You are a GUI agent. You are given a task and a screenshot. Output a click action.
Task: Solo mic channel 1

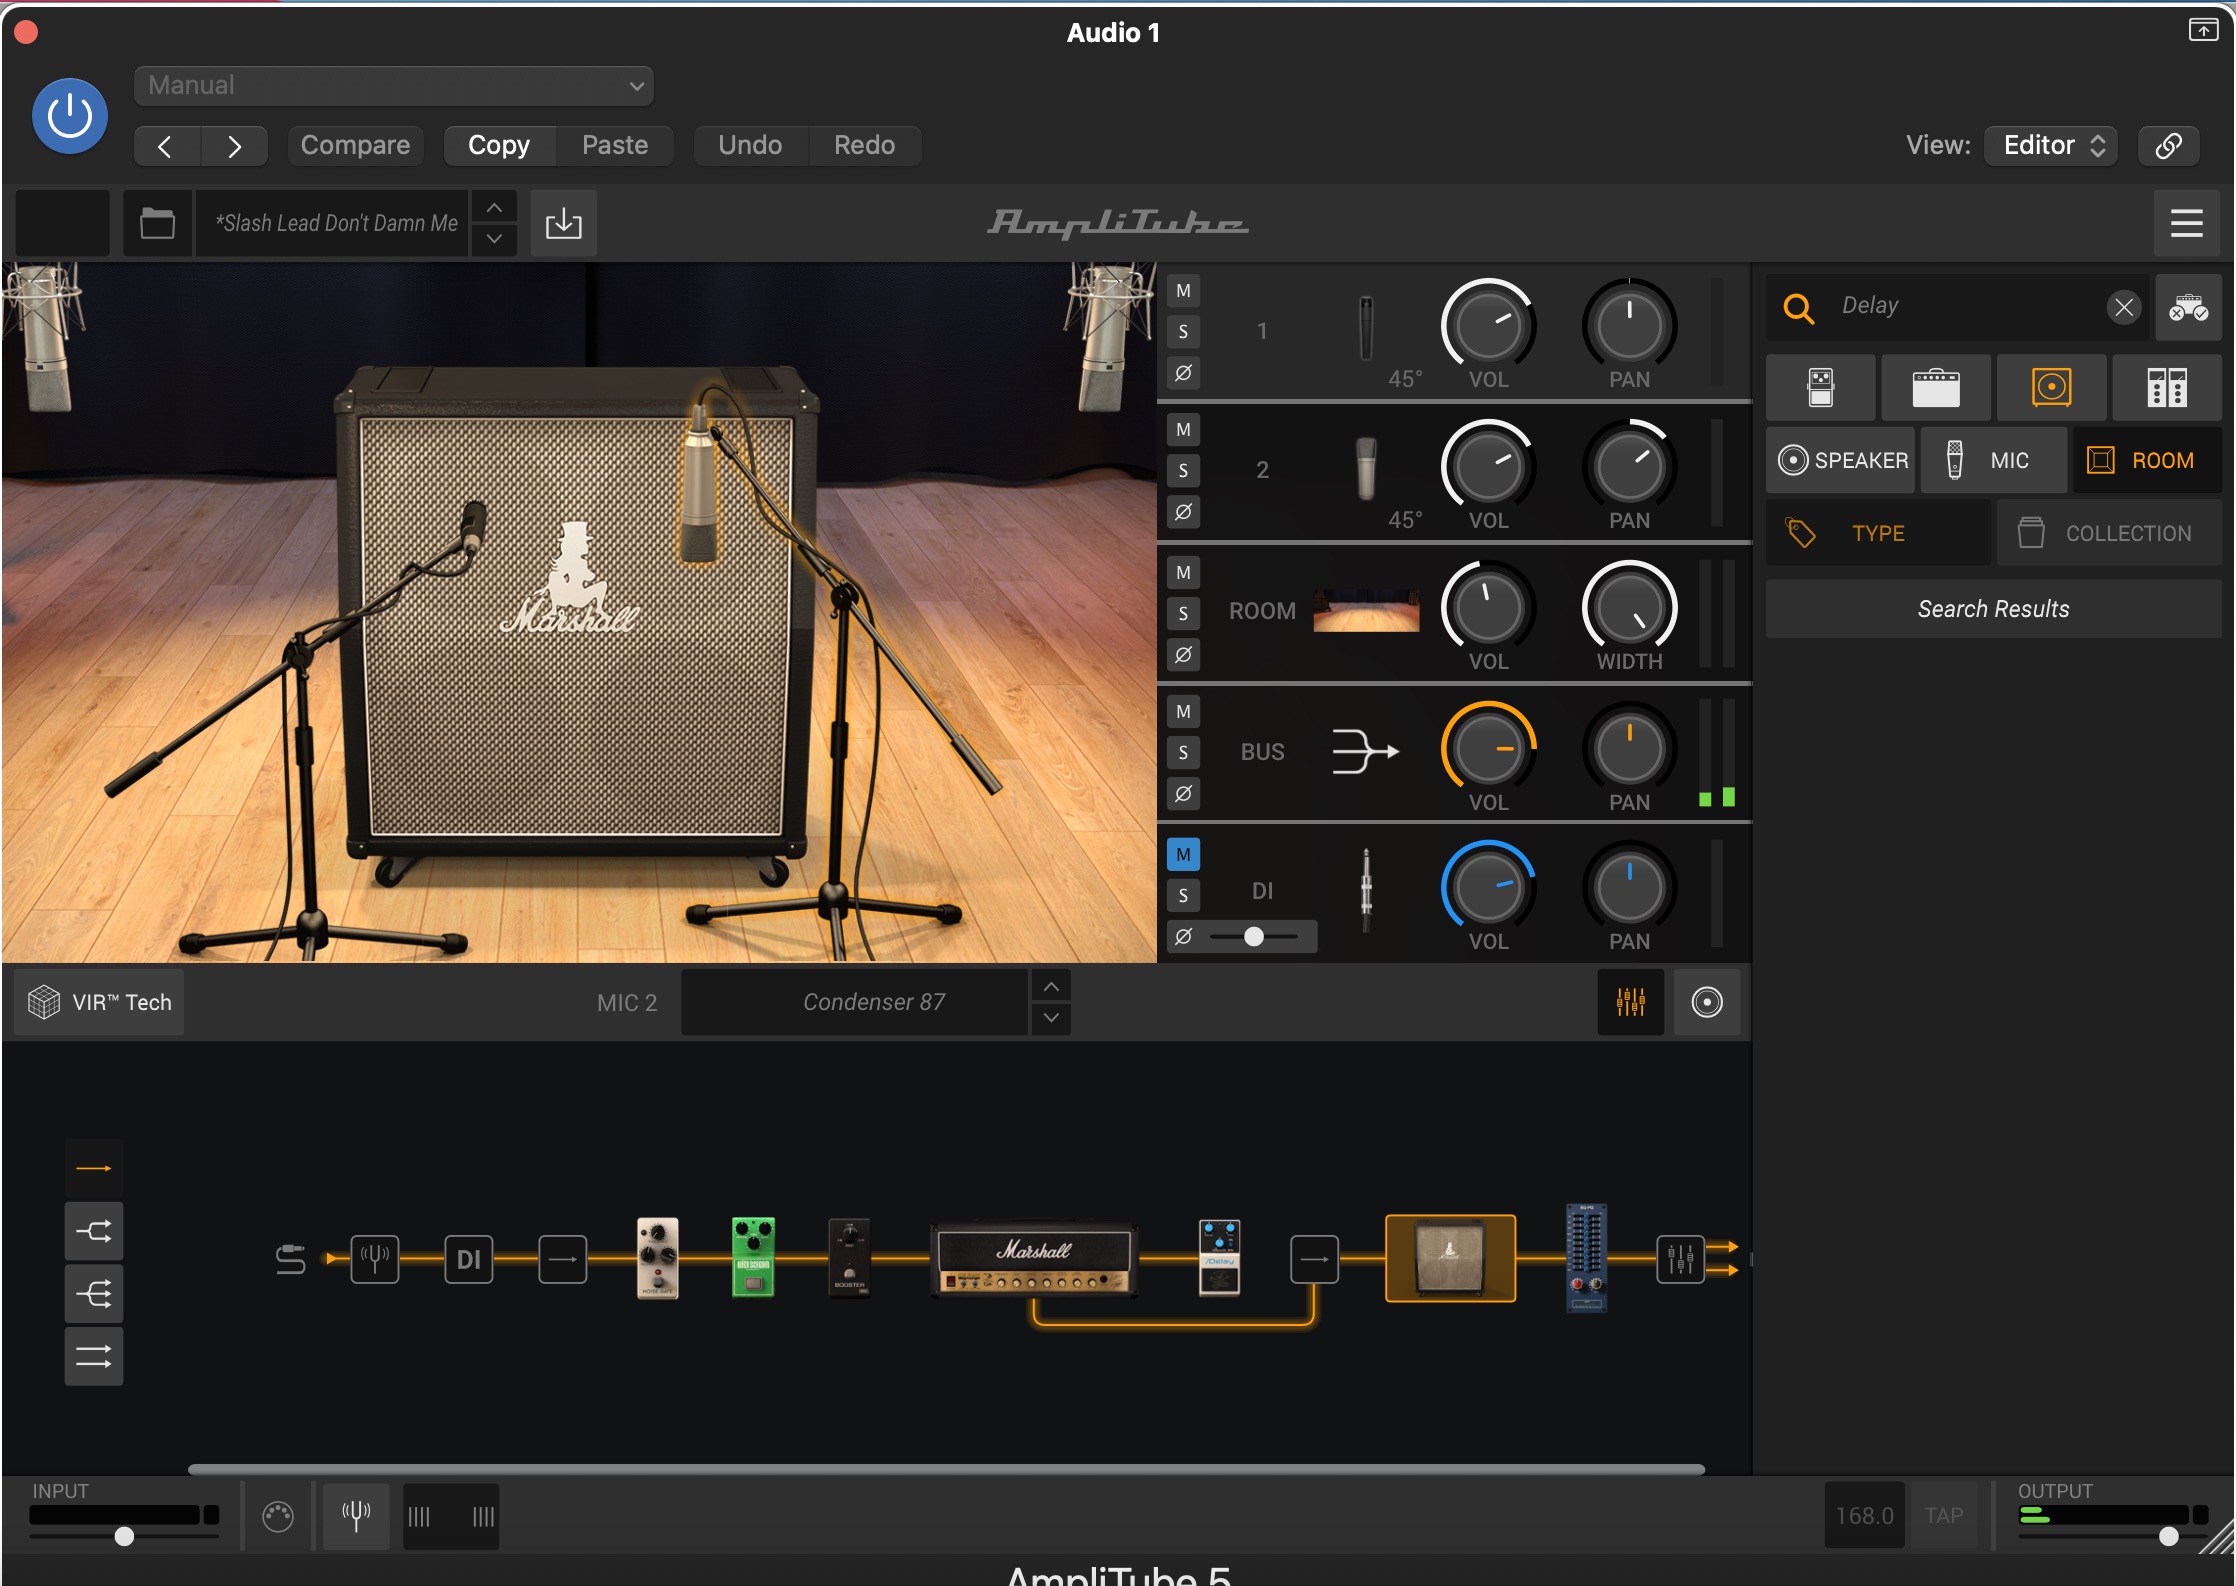[1183, 332]
